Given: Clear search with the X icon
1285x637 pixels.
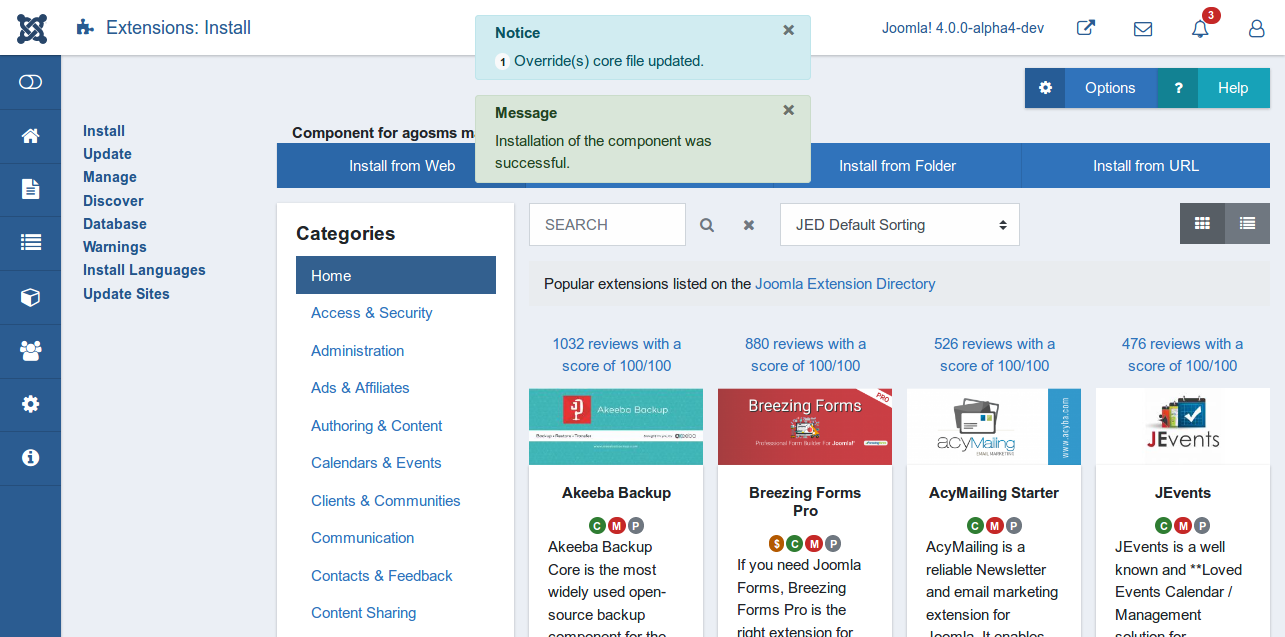Looking at the screenshot, I should (749, 226).
